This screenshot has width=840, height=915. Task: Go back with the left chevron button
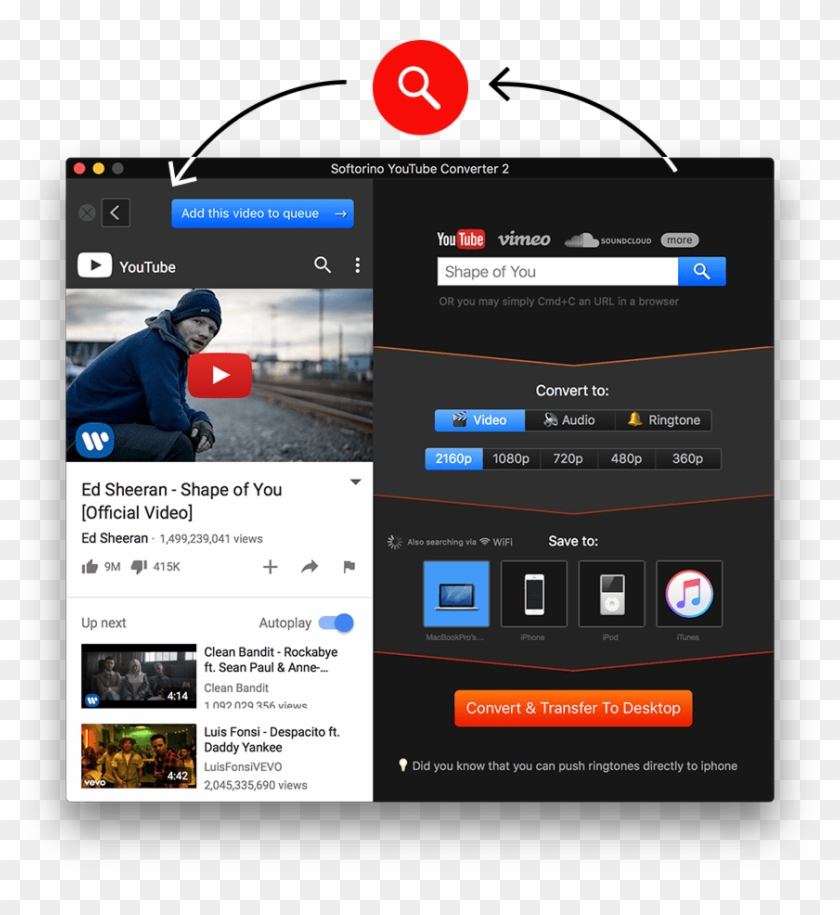116,213
